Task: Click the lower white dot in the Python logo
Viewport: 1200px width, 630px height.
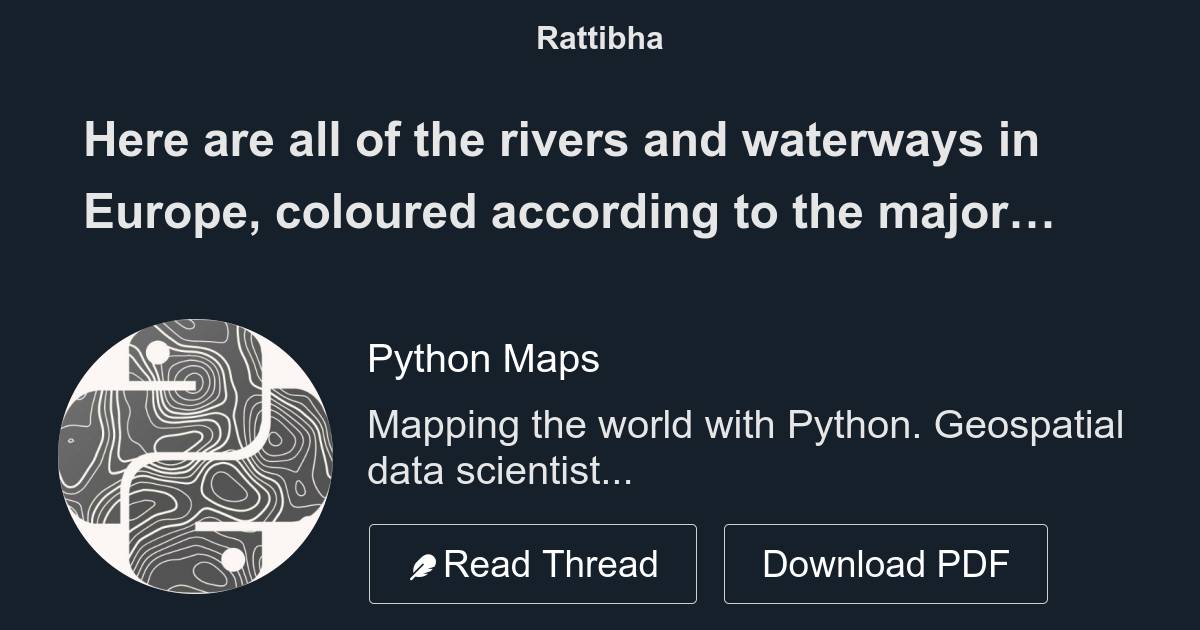Action: pyautogui.click(x=233, y=559)
